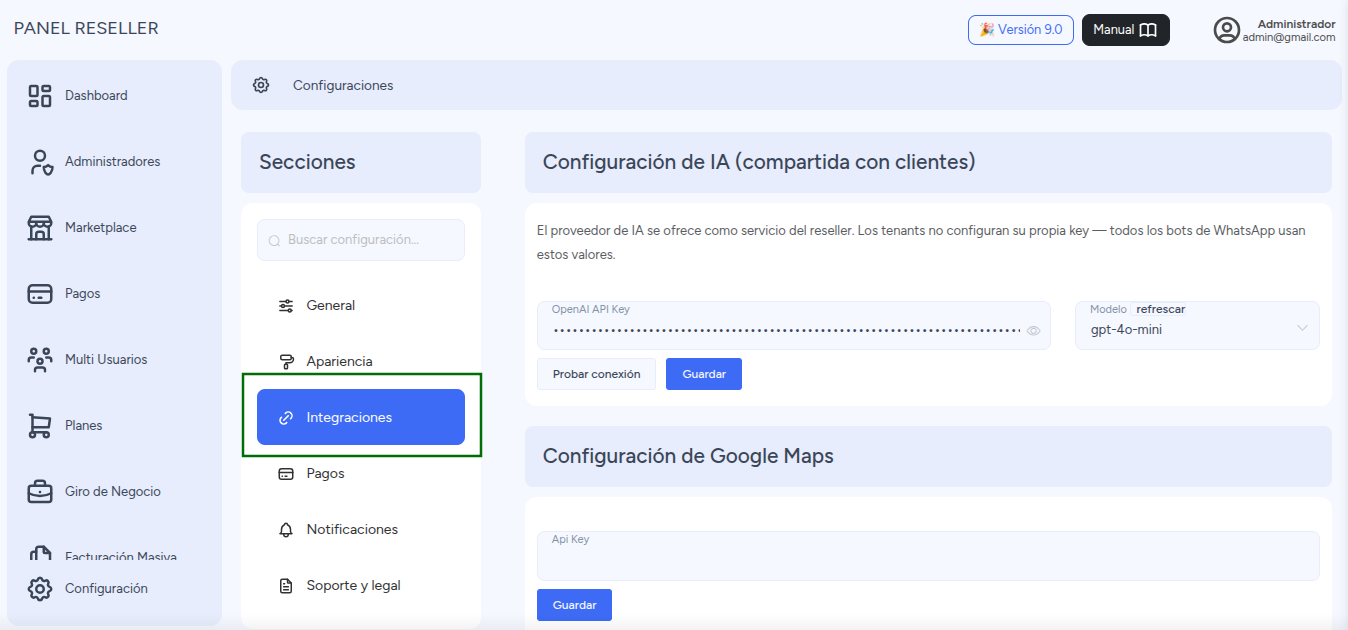Click the Pagos card icon in main sidebar
This screenshot has width=1348, height=630.
[40, 294]
